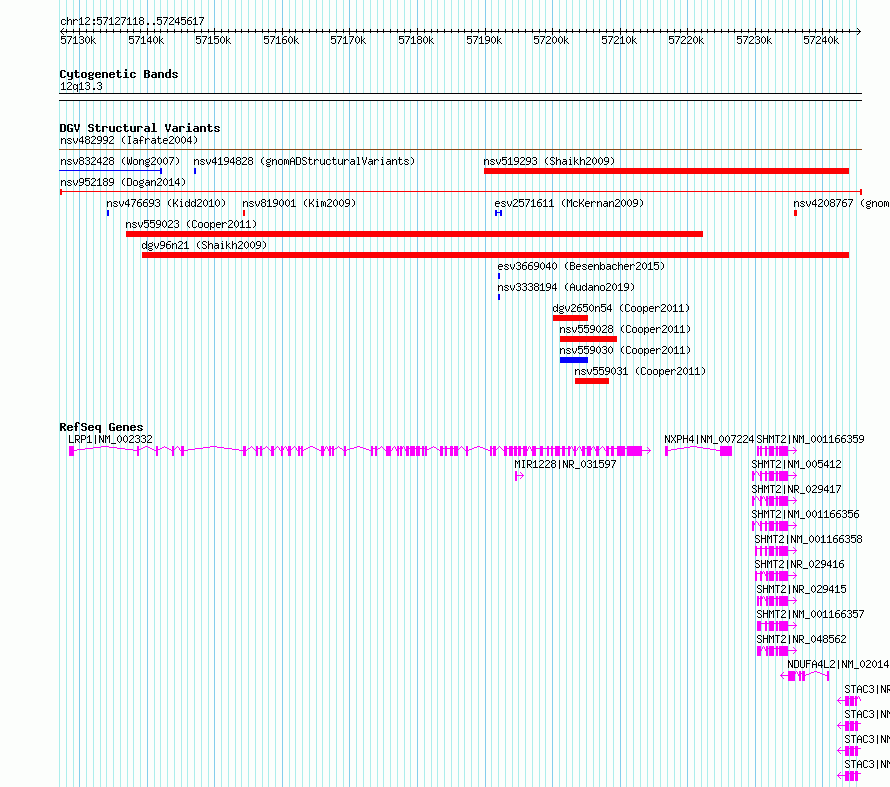Click the nsv476693 (Kidd2010) label
890x787 pixels.
click(x=166, y=203)
